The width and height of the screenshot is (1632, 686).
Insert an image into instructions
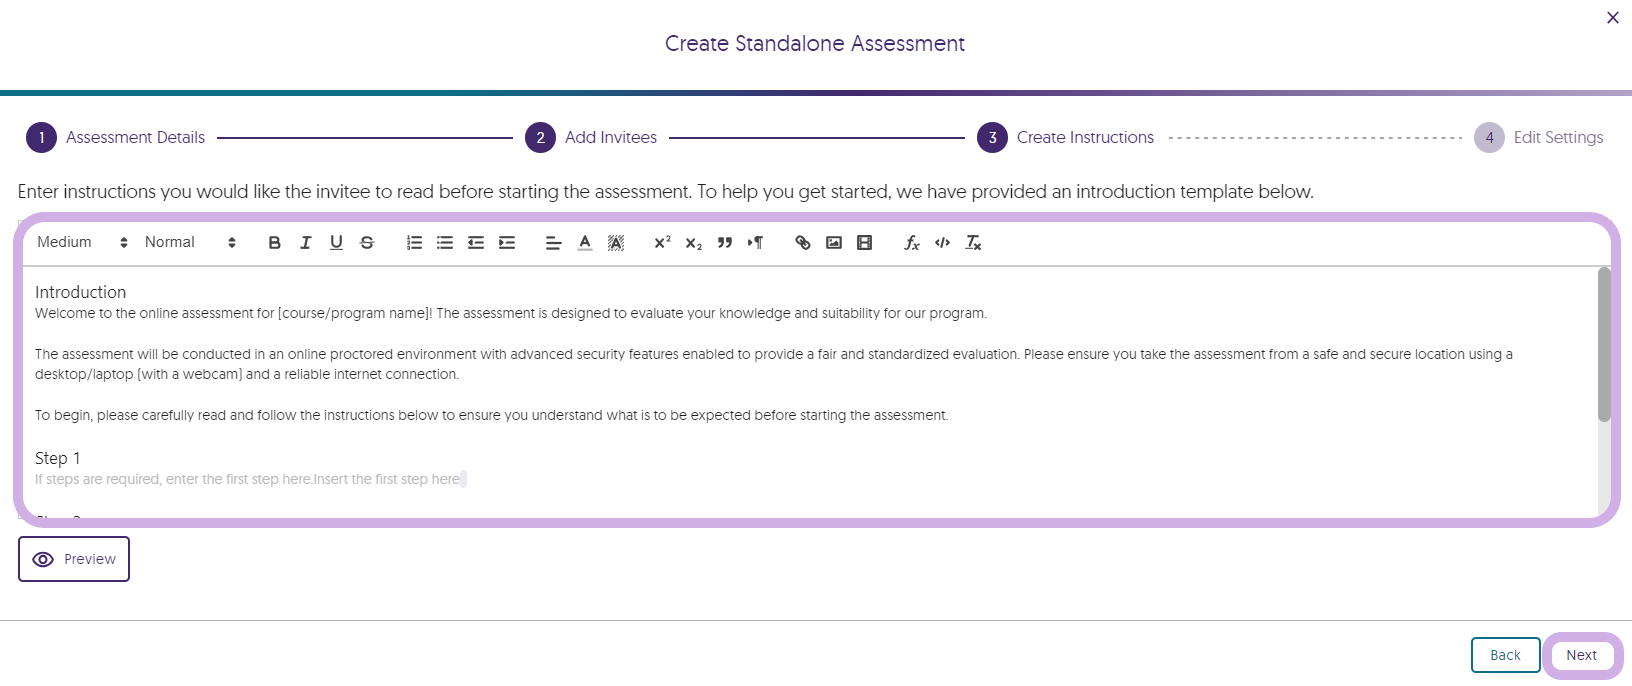point(834,243)
